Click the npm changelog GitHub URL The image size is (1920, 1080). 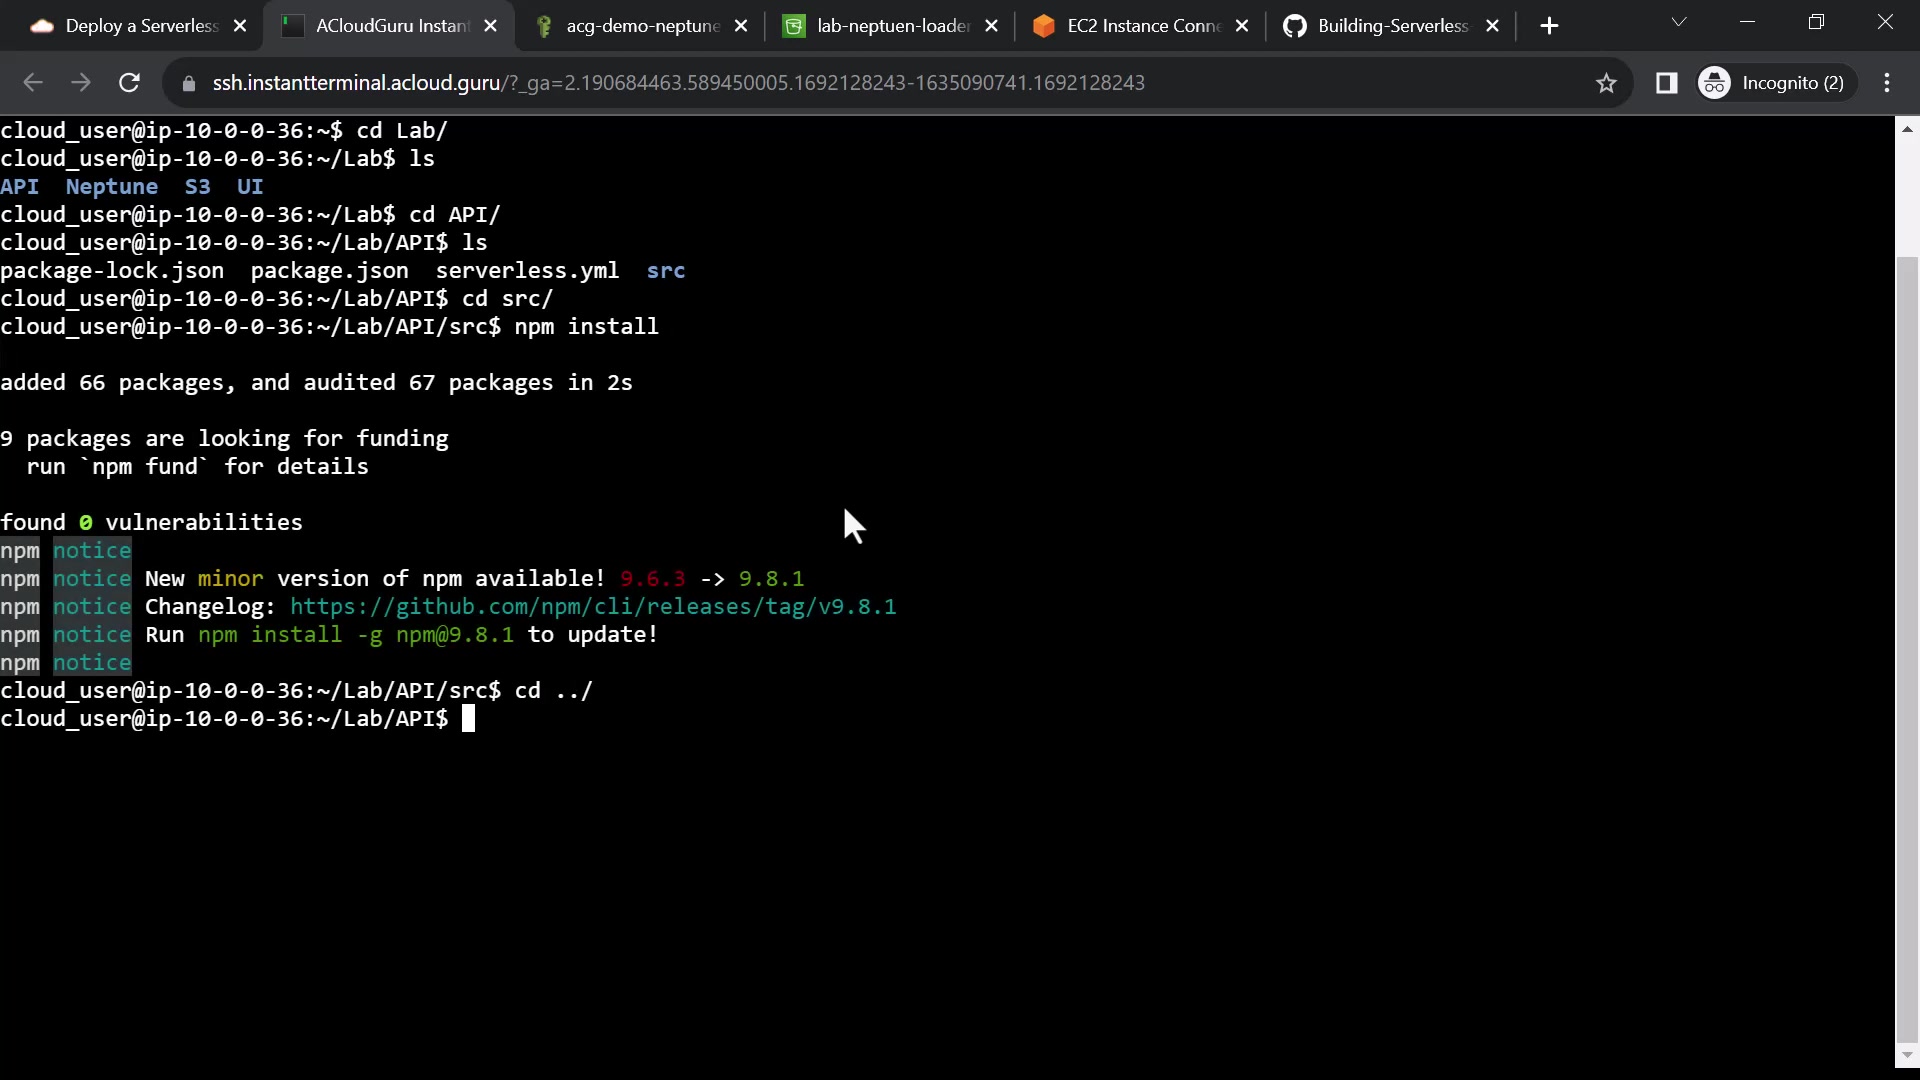(592, 607)
